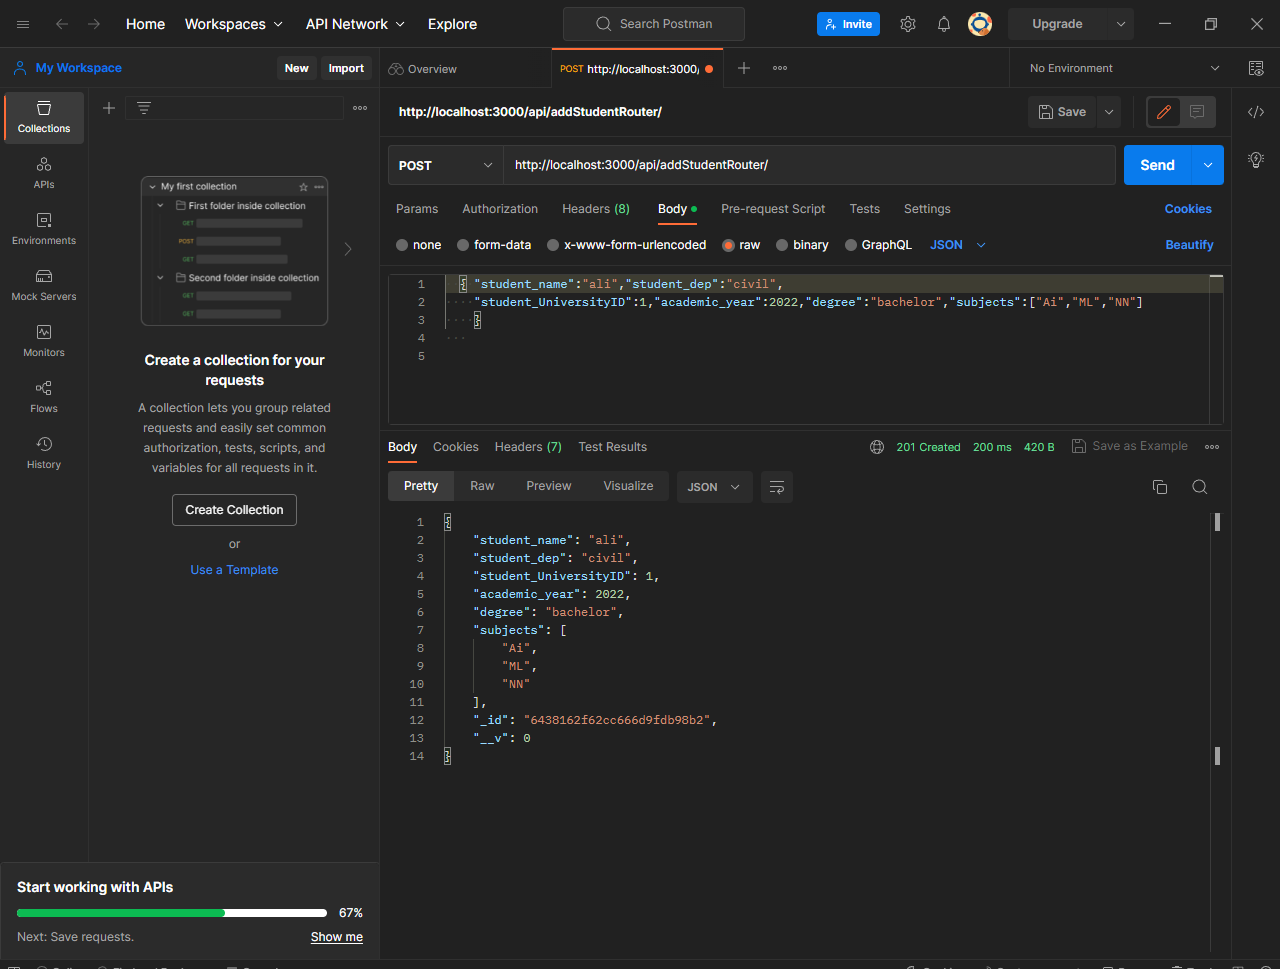
Task: Open Mock Servers in sidebar
Action: [x=44, y=285]
